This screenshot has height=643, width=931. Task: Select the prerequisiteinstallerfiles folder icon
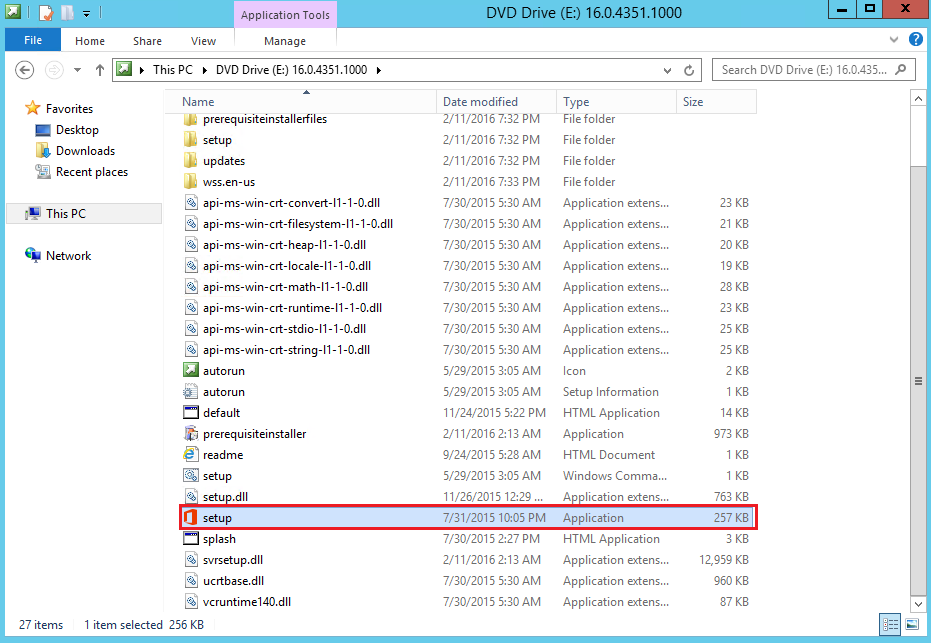click(191, 119)
